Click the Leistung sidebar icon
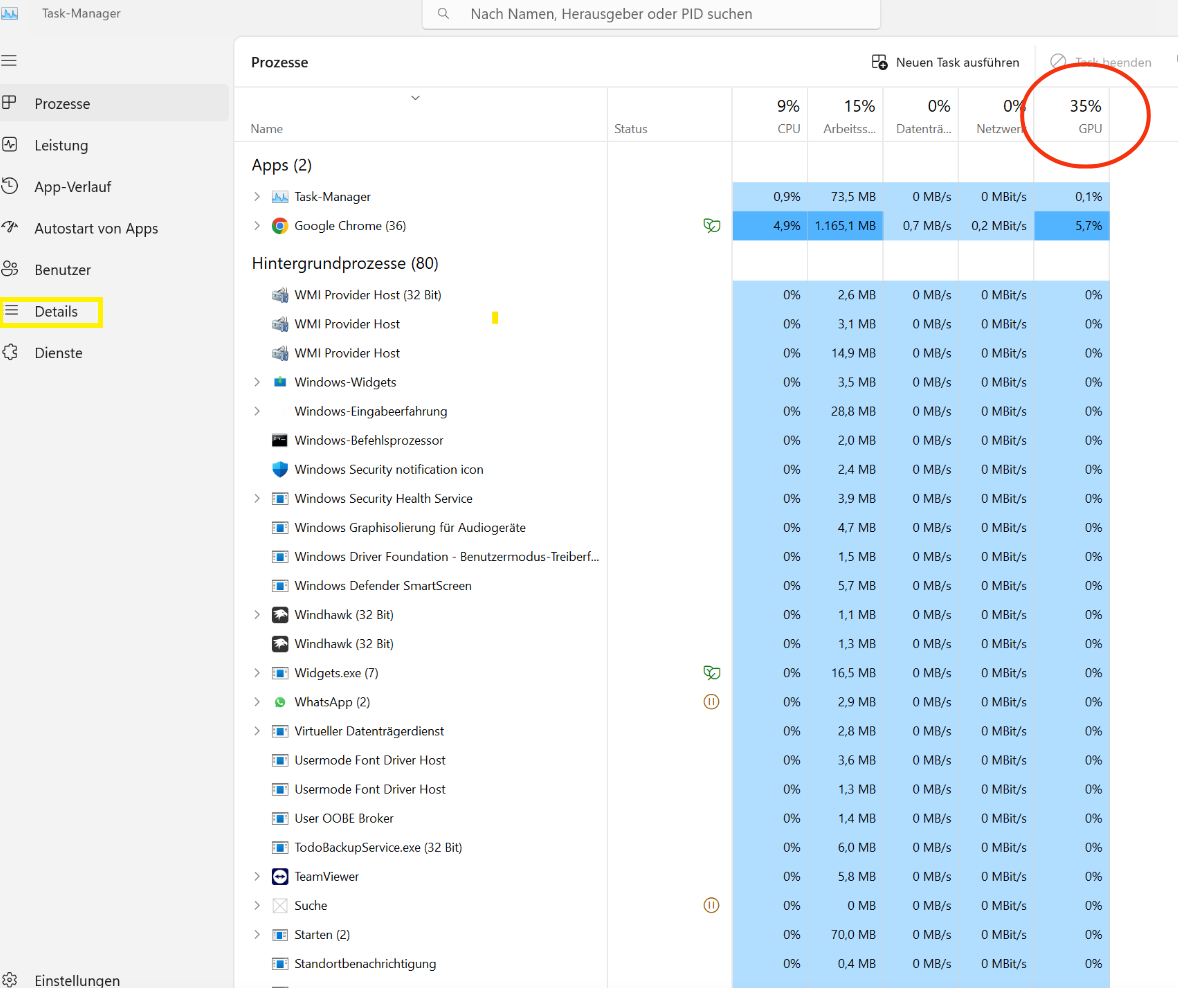 point(10,144)
